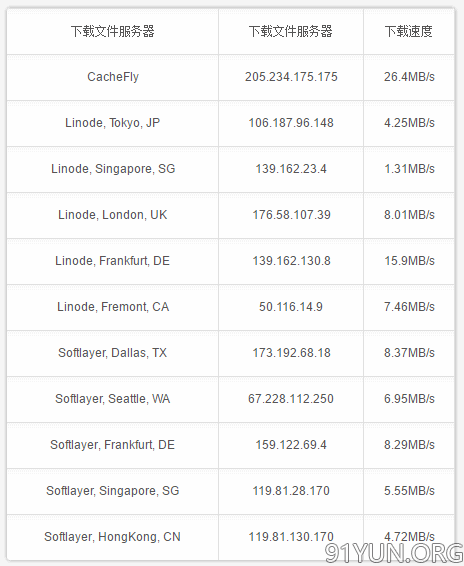Image resolution: width=464 pixels, height=566 pixels.
Task: Click IP address 67.228.112.250
Action: [x=291, y=399]
